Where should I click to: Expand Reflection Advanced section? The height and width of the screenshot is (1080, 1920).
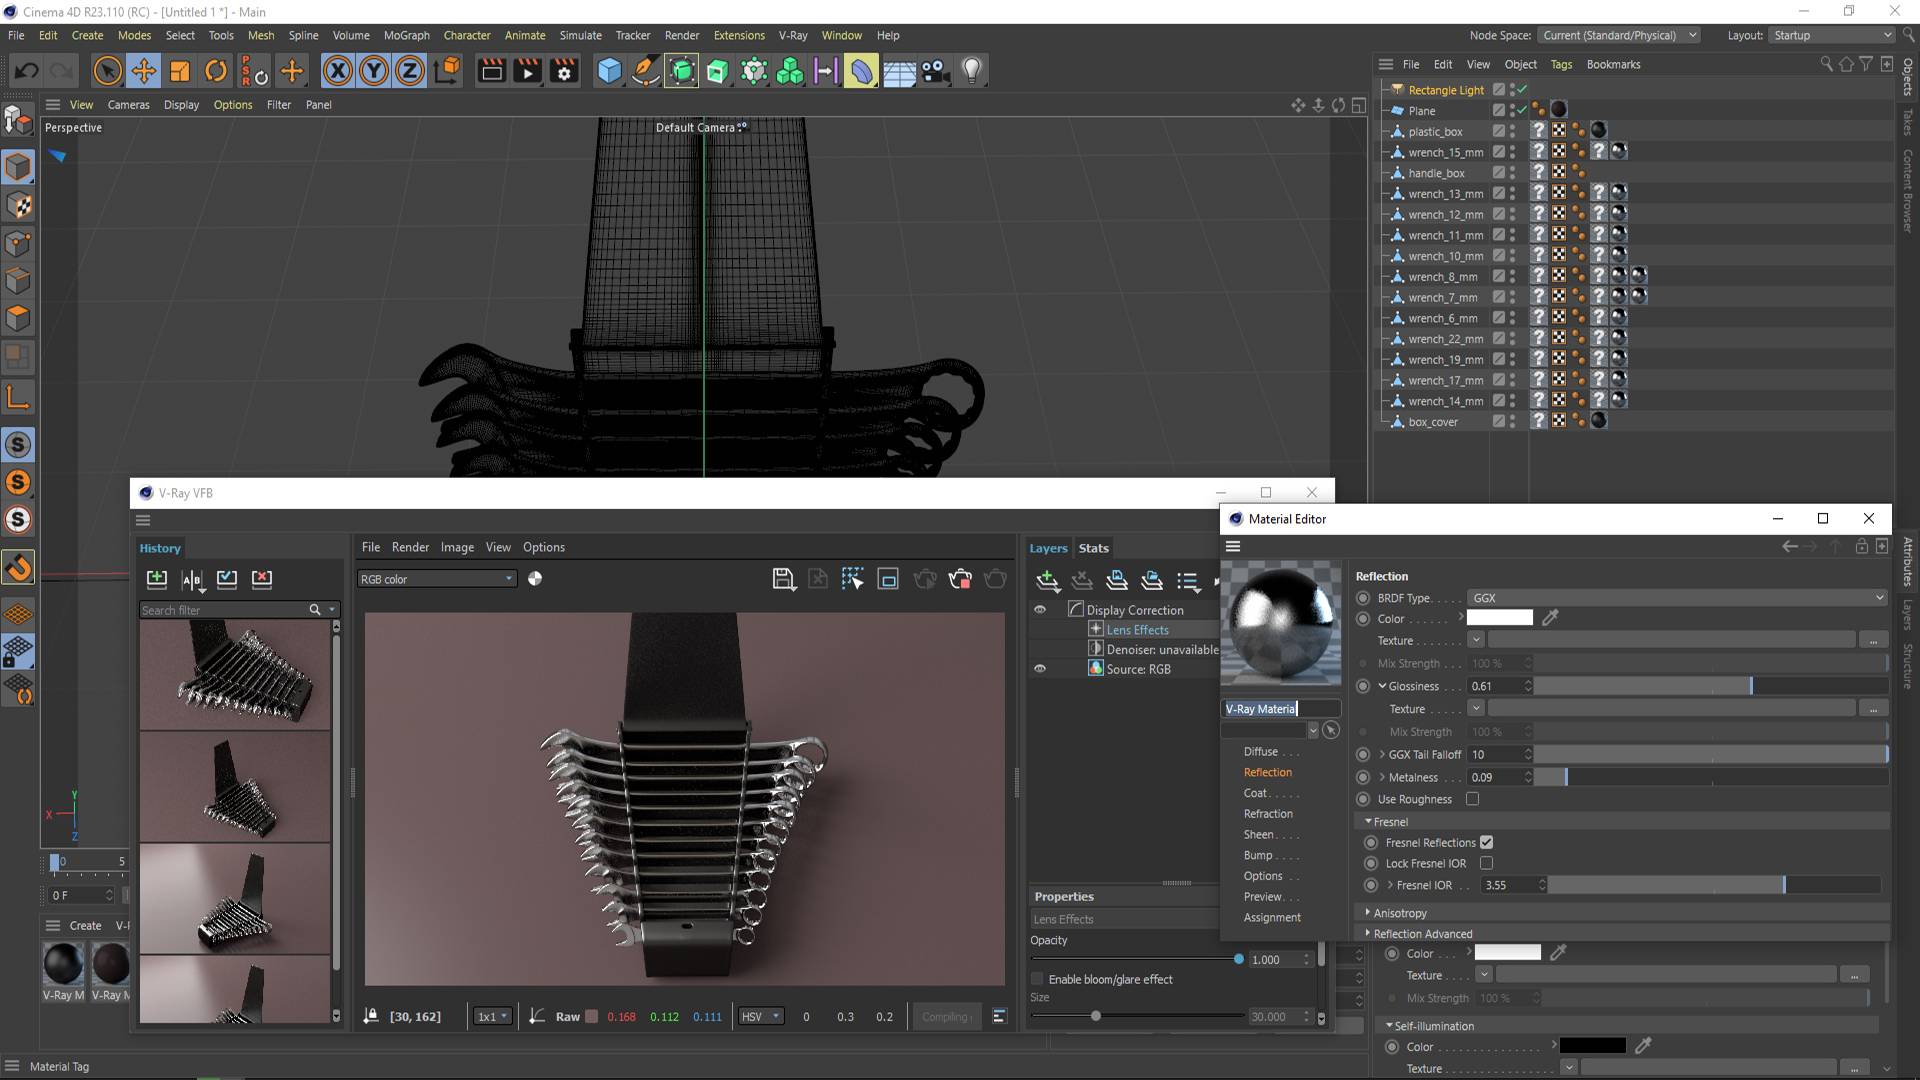[x=1421, y=934]
